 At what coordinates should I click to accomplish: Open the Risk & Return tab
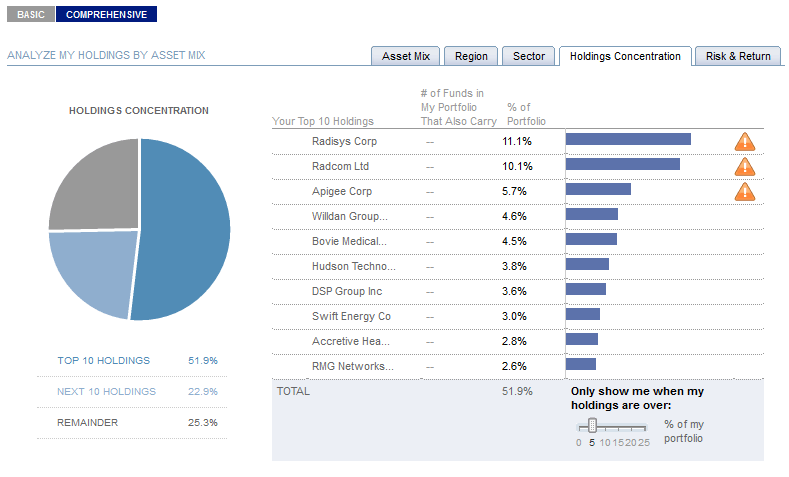point(738,57)
